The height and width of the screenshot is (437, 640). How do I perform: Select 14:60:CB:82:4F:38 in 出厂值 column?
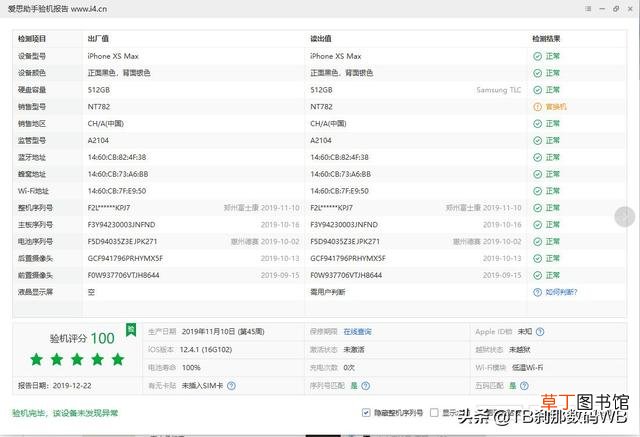[x=117, y=157]
